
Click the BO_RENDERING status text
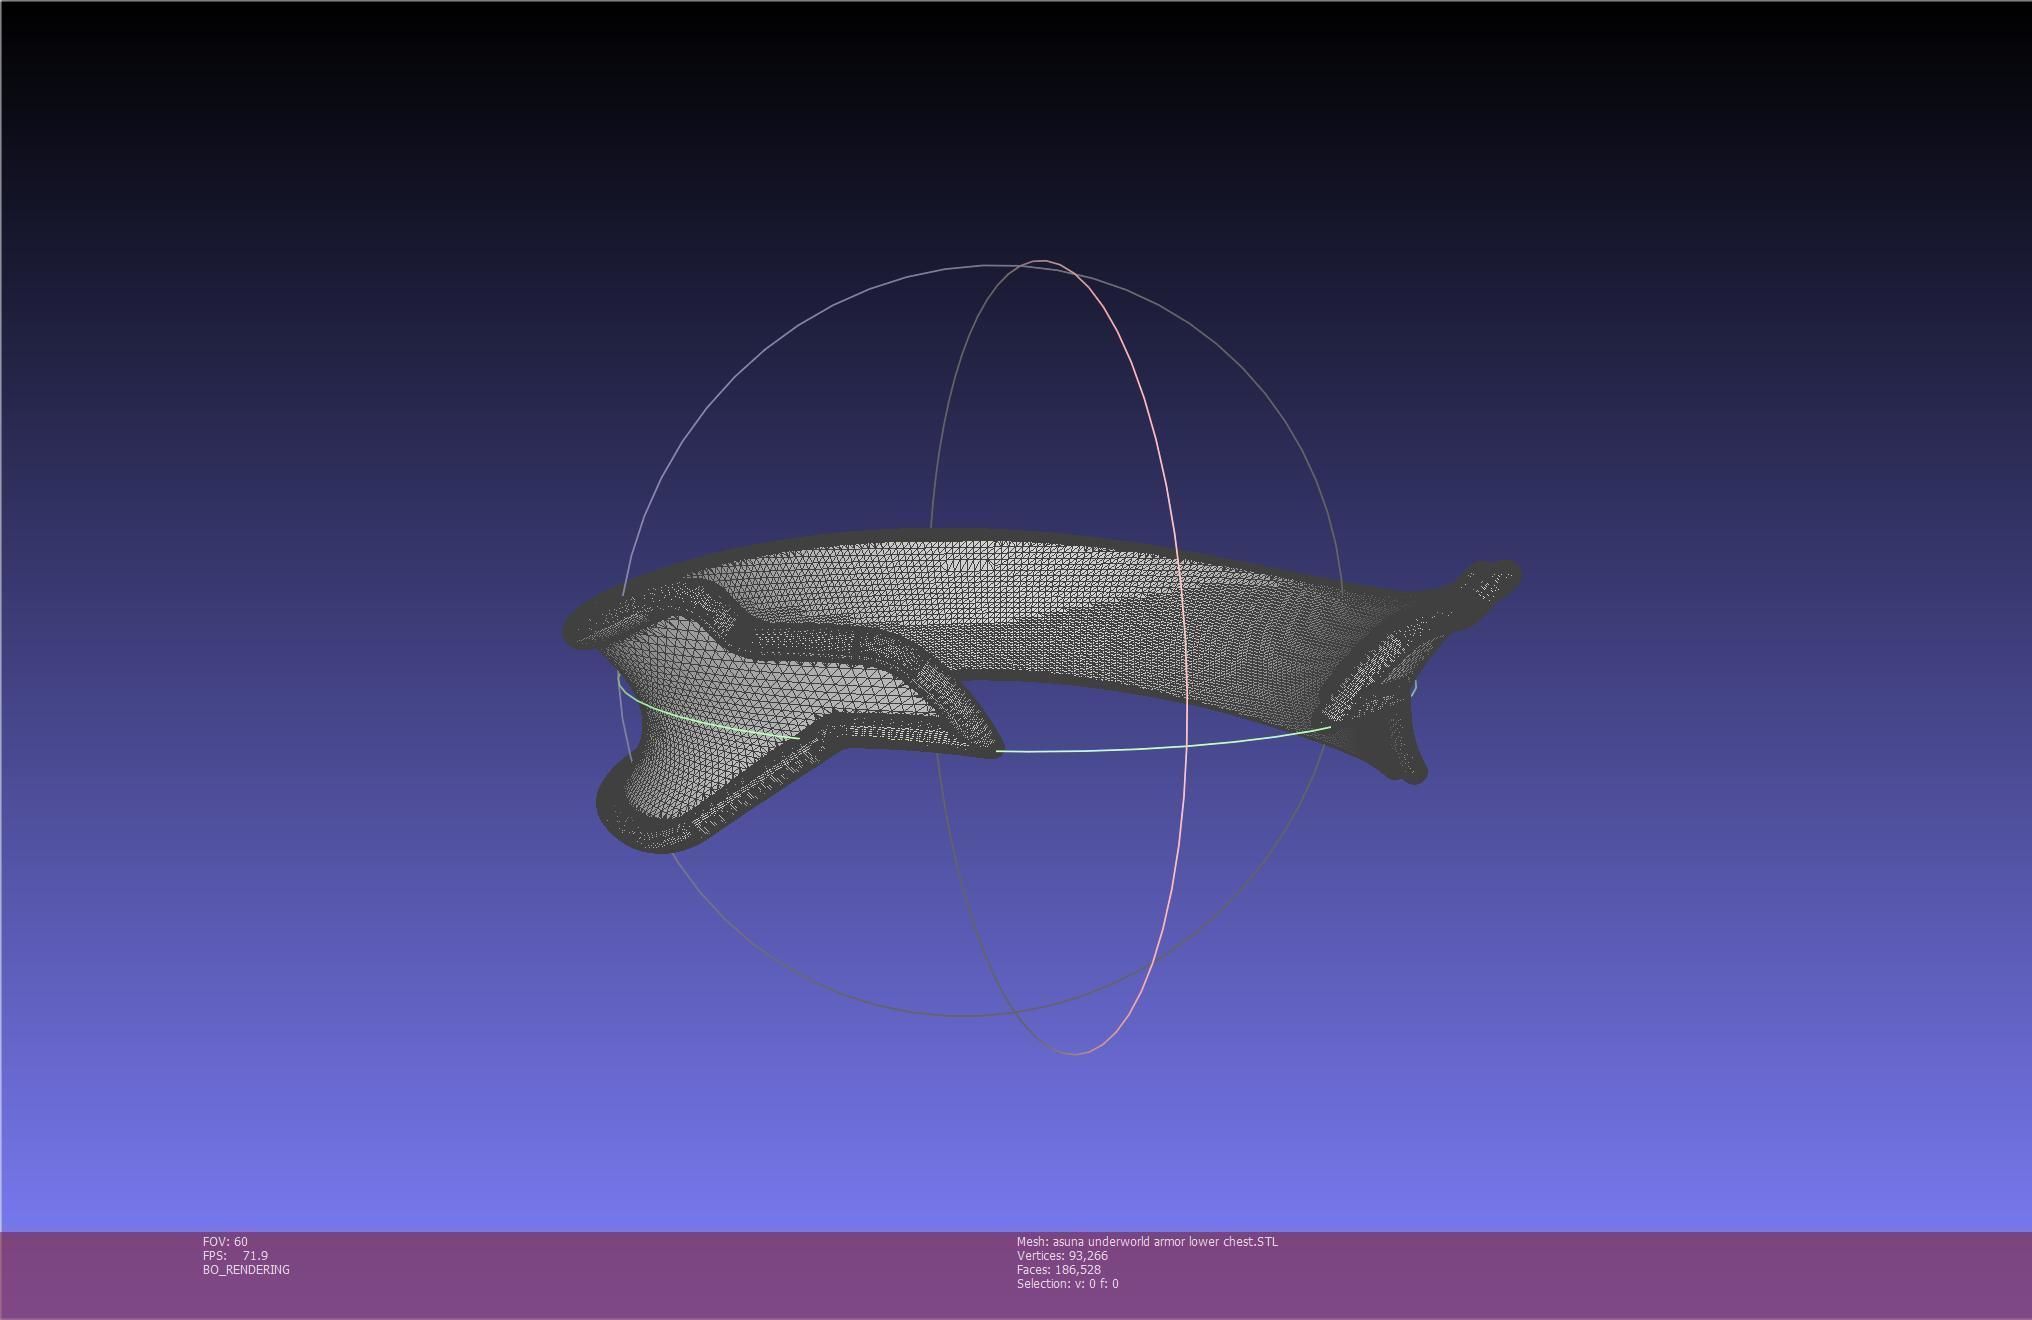tap(246, 1269)
